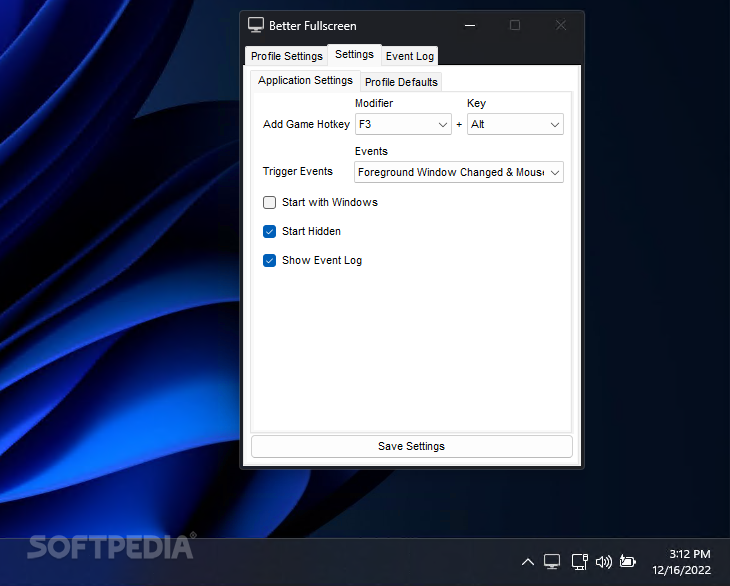Open the monitor icon in system tray
This screenshot has height=586, width=730.
(x=552, y=562)
